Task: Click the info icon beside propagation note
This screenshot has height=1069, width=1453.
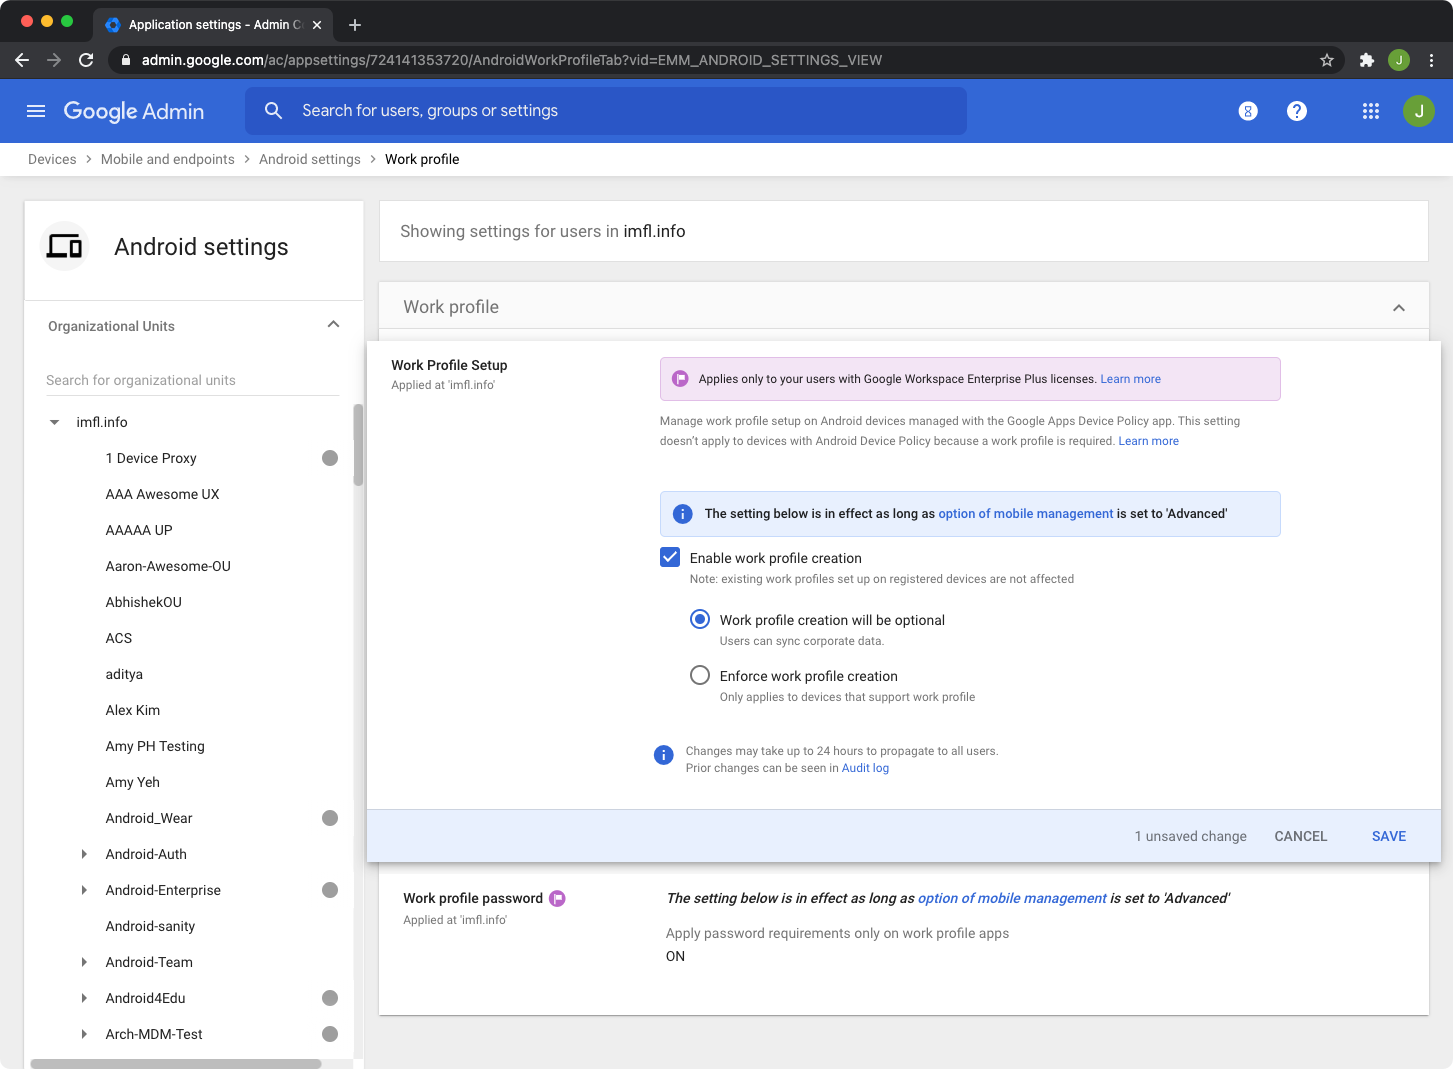Action: point(664,755)
